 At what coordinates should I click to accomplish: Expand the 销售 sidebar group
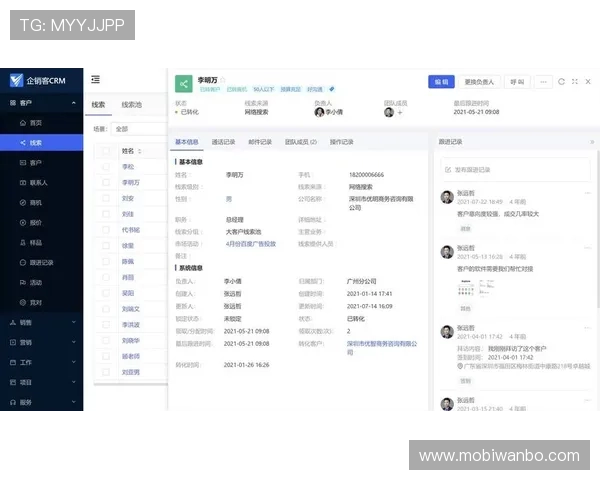pyautogui.click(x=73, y=322)
